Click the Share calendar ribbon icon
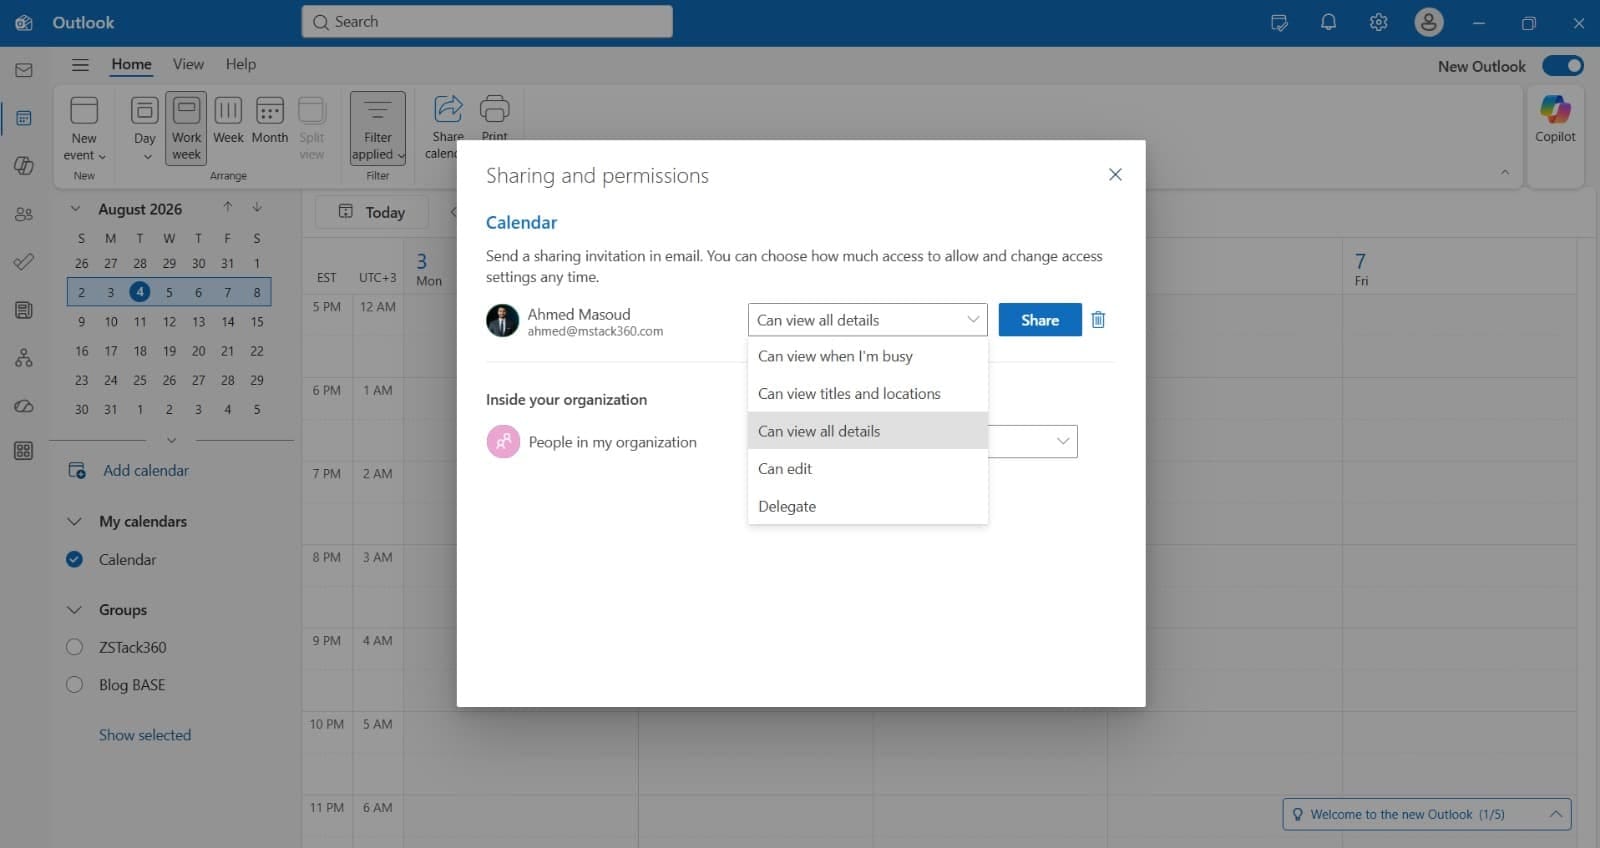 tap(447, 125)
